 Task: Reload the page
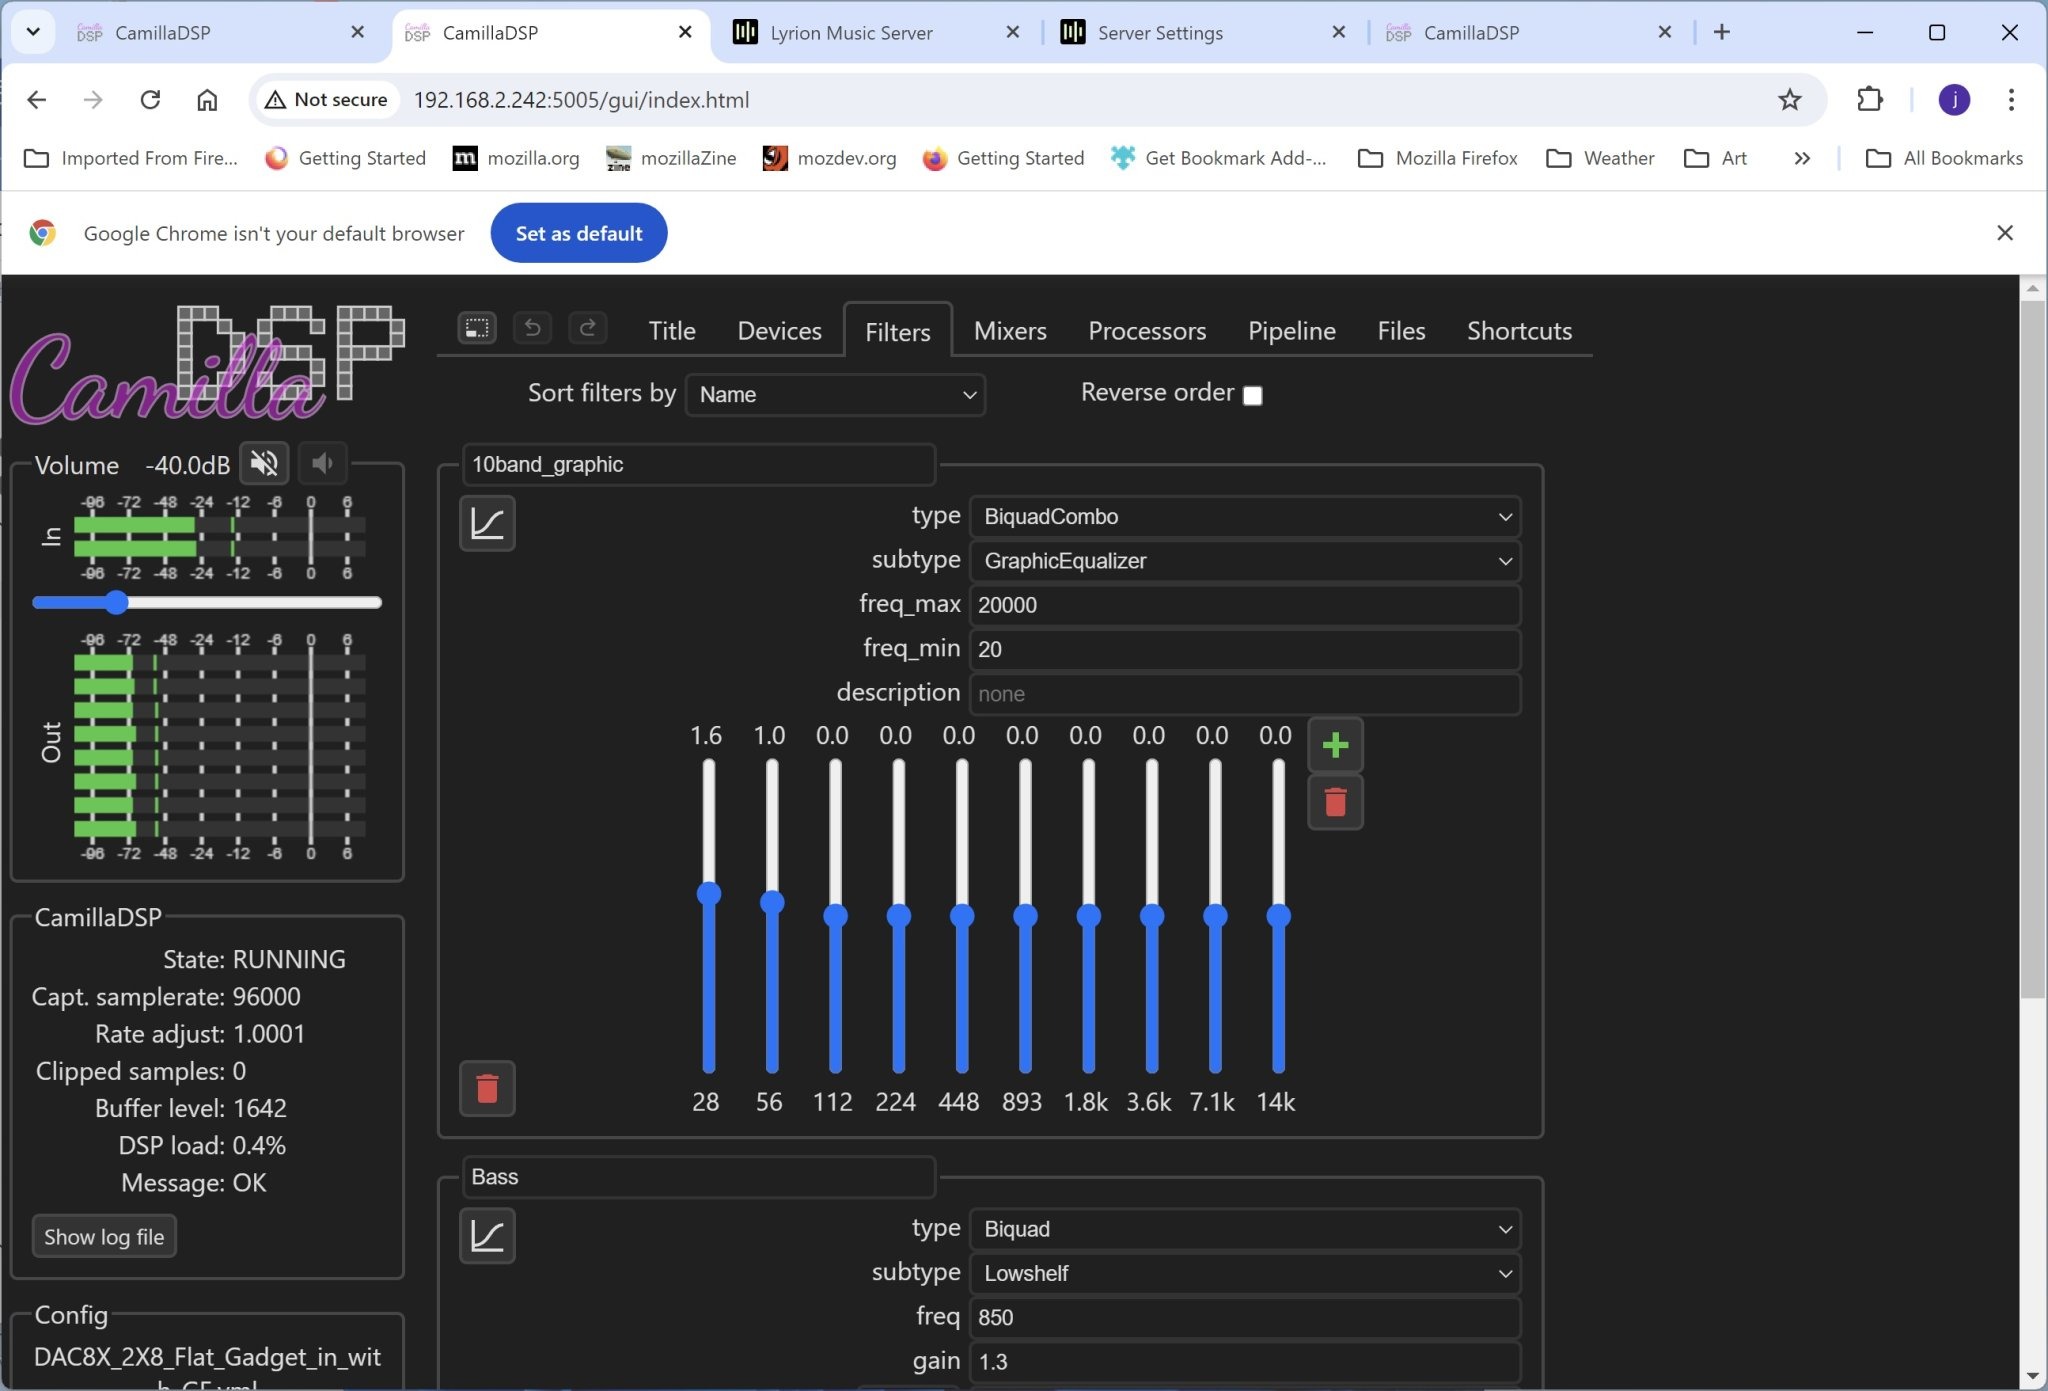point(150,99)
